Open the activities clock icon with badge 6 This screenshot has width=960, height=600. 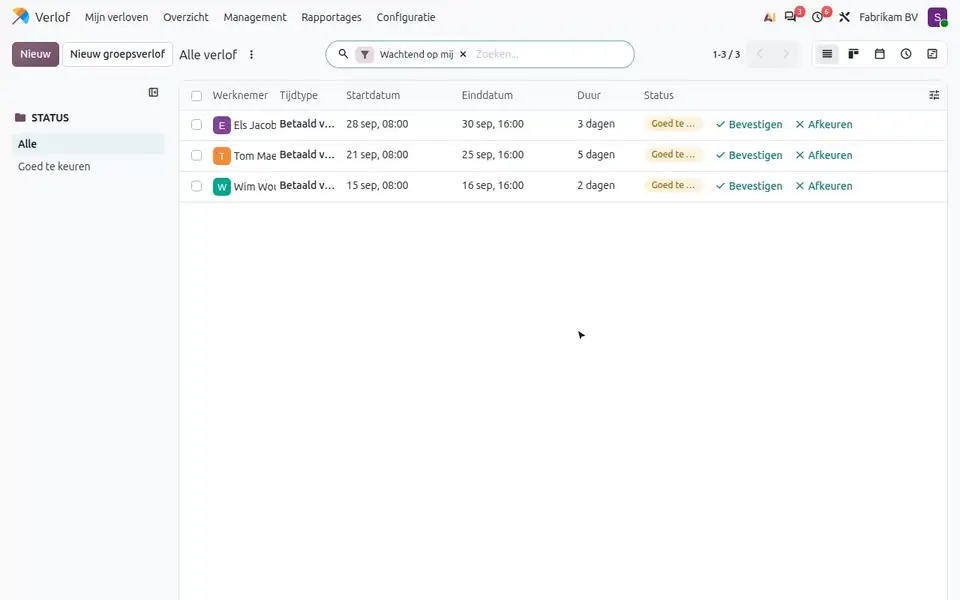[817, 17]
